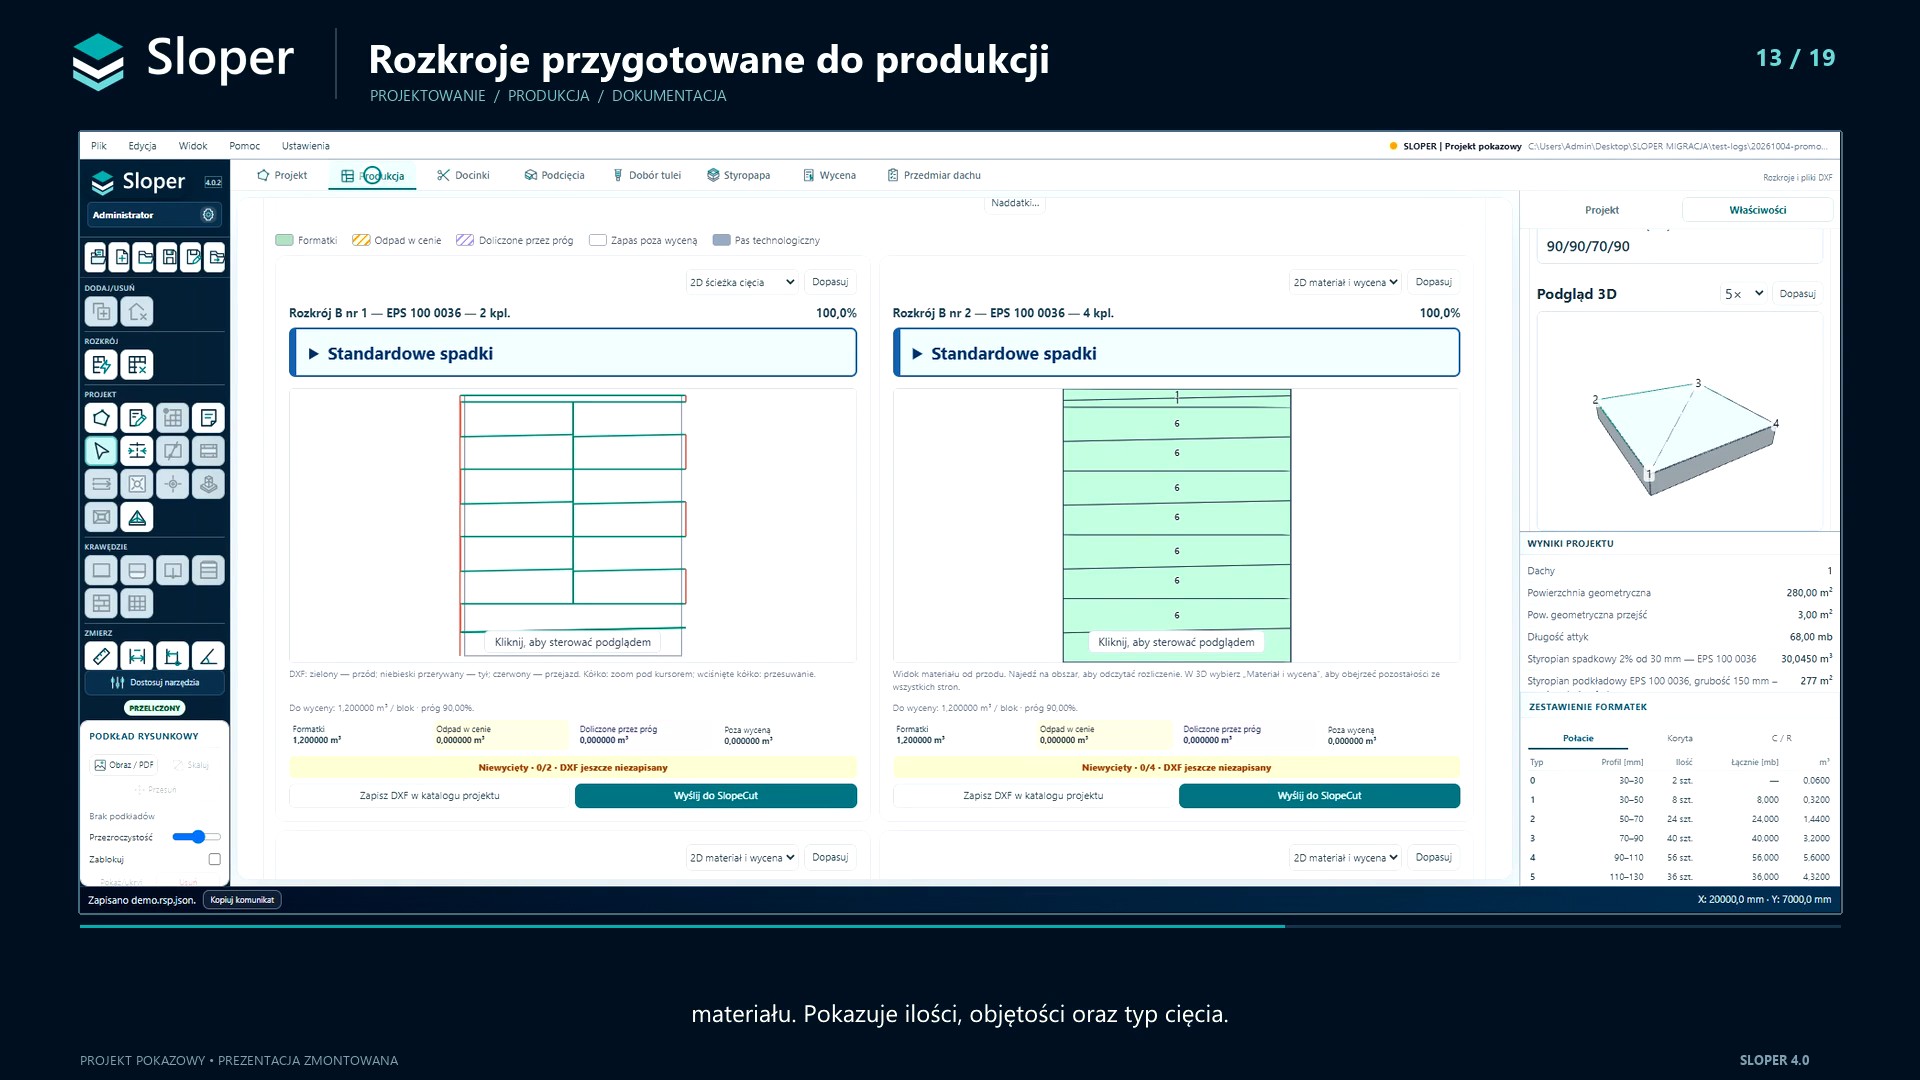The image size is (1920, 1080).
Task: Expand Standardowe spadki for Rozkrój B nr 1
Action: point(573,353)
